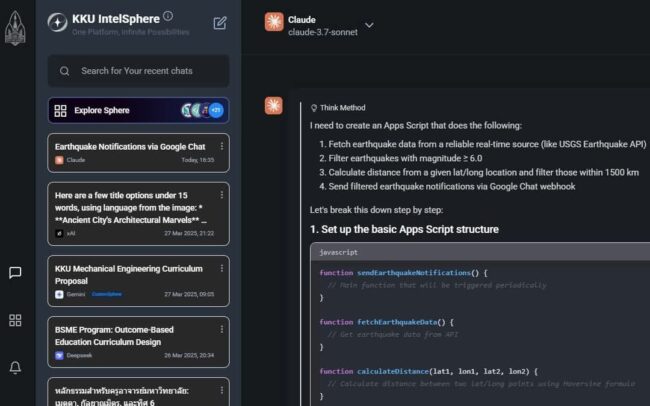The width and height of the screenshot is (650, 406).
Task: Open the chat bubble icon in left rail
Action: click(15, 272)
